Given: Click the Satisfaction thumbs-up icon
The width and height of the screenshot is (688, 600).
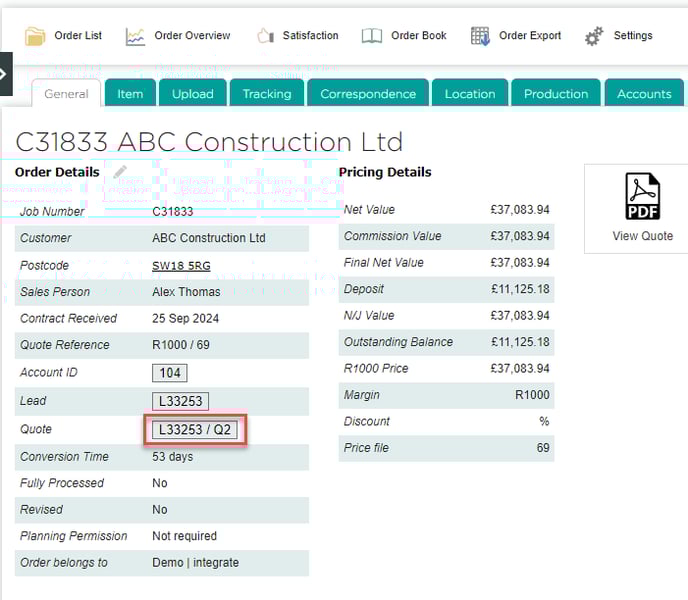Looking at the screenshot, I should (x=265, y=36).
